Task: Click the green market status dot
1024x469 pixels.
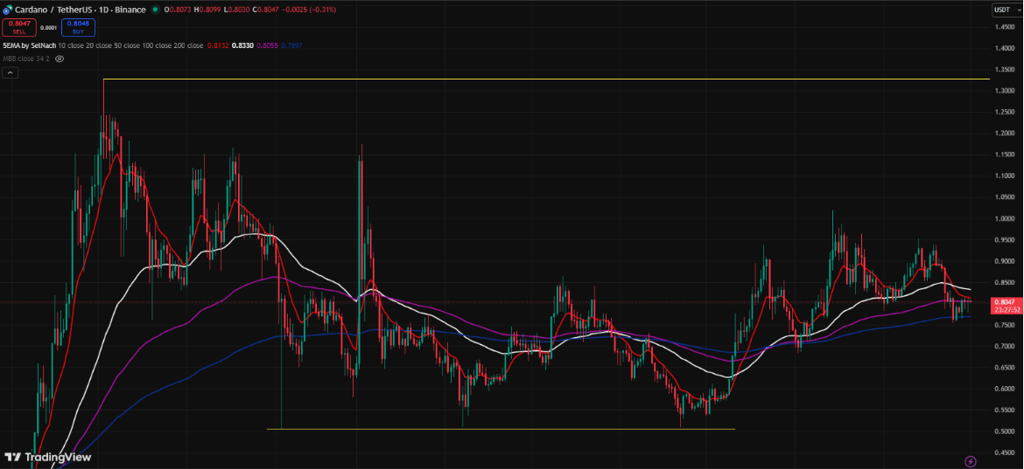Action: [154, 10]
